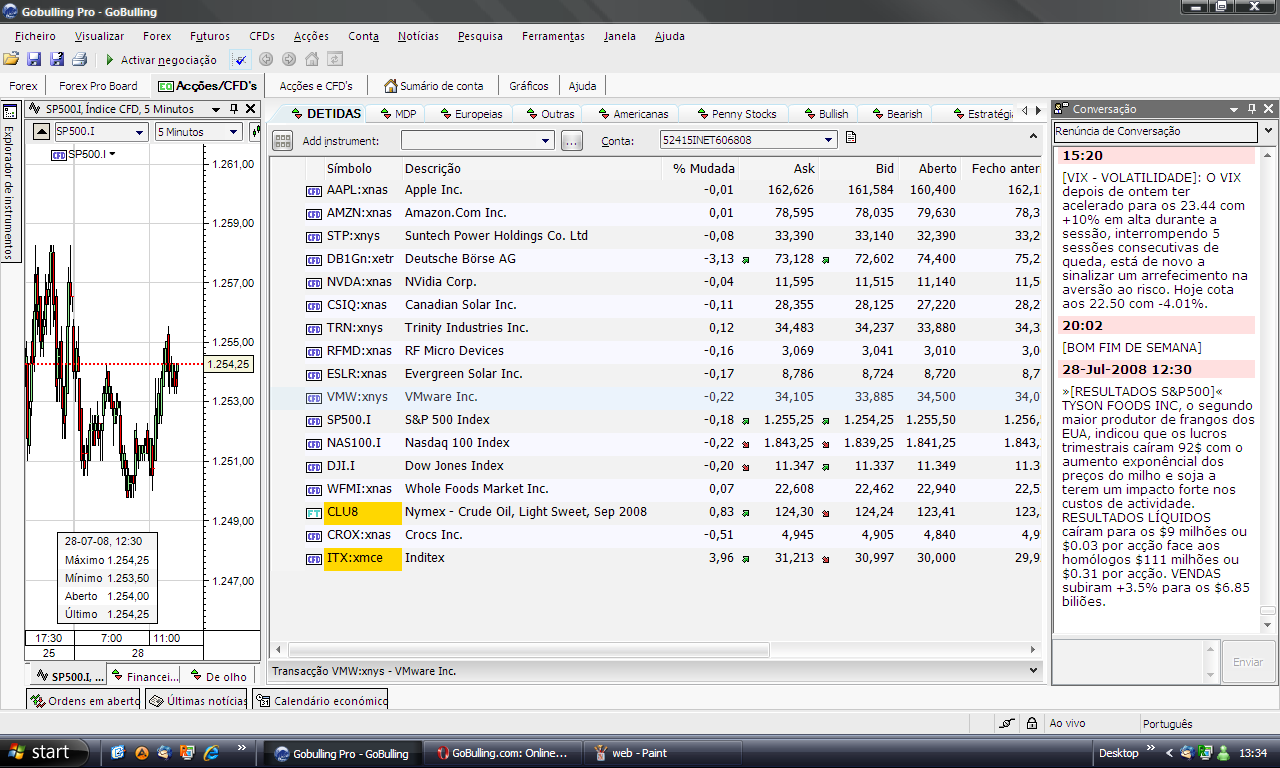This screenshot has width=1280, height=768.
Task: Click the lock icon in status bar
Action: 1031,723
